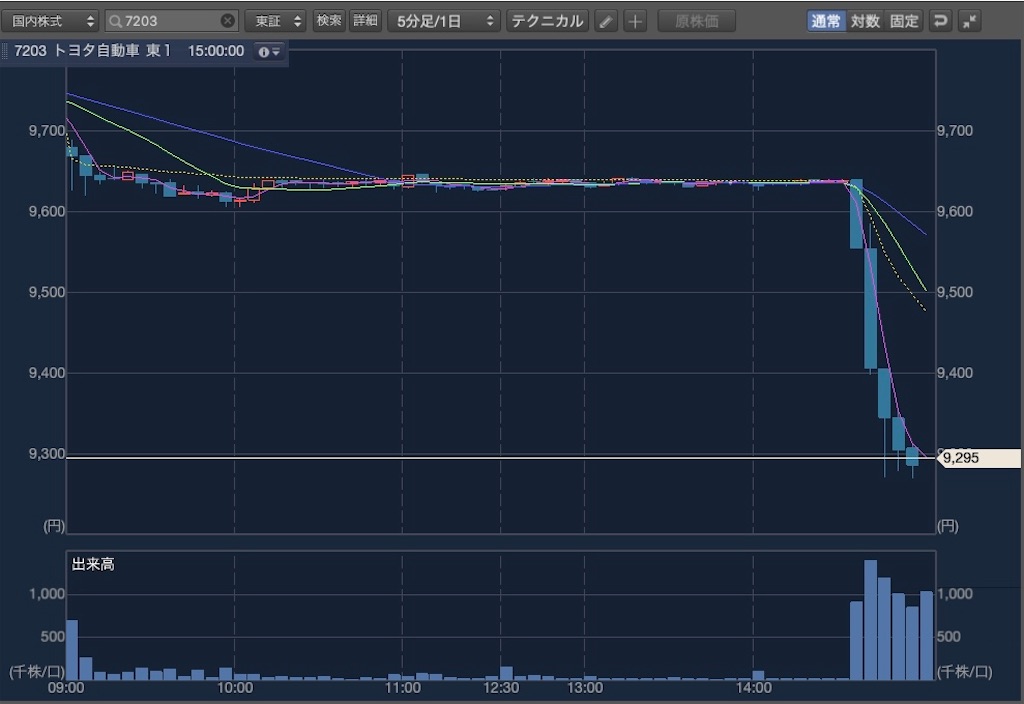
Task: Click the 検索 button
Action: pyautogui.click(x=328, y=21)
